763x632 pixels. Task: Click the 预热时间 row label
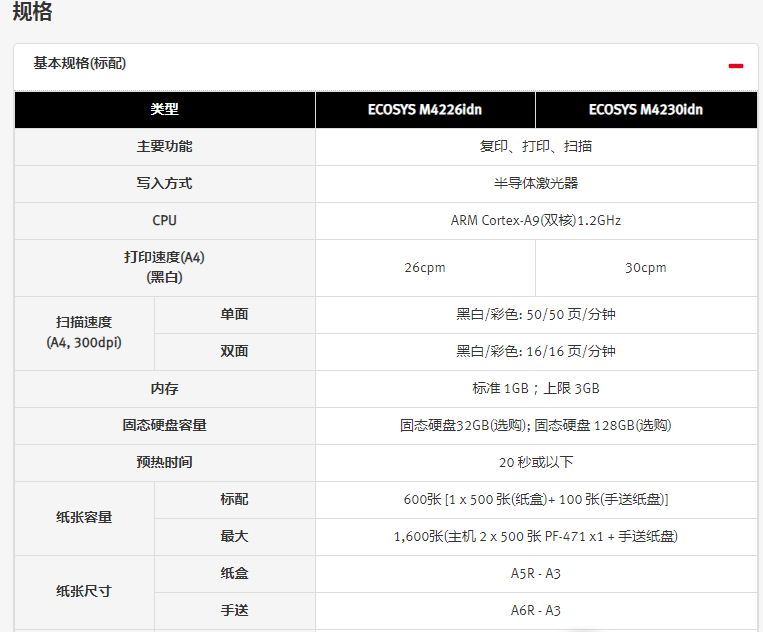pyautogui.click(x=164, y=462)
